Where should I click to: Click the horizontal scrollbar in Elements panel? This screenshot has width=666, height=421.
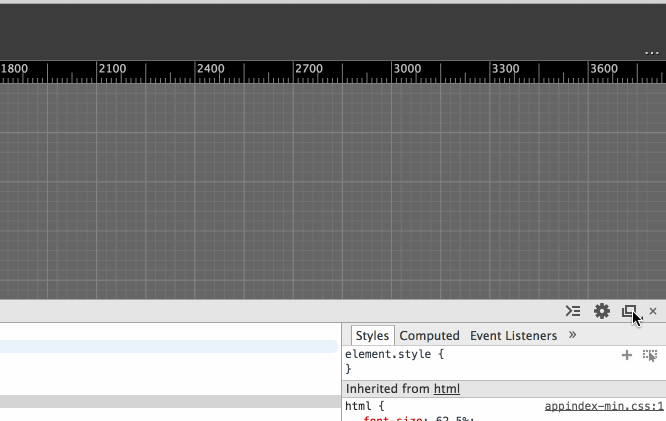pos(168,401)
